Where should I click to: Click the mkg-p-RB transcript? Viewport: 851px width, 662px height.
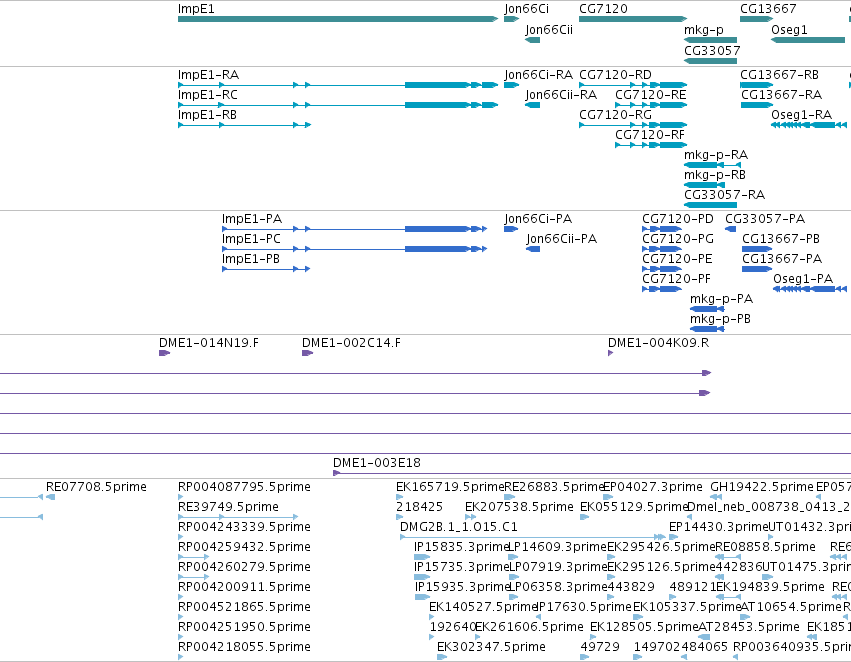tap(704, 185)
